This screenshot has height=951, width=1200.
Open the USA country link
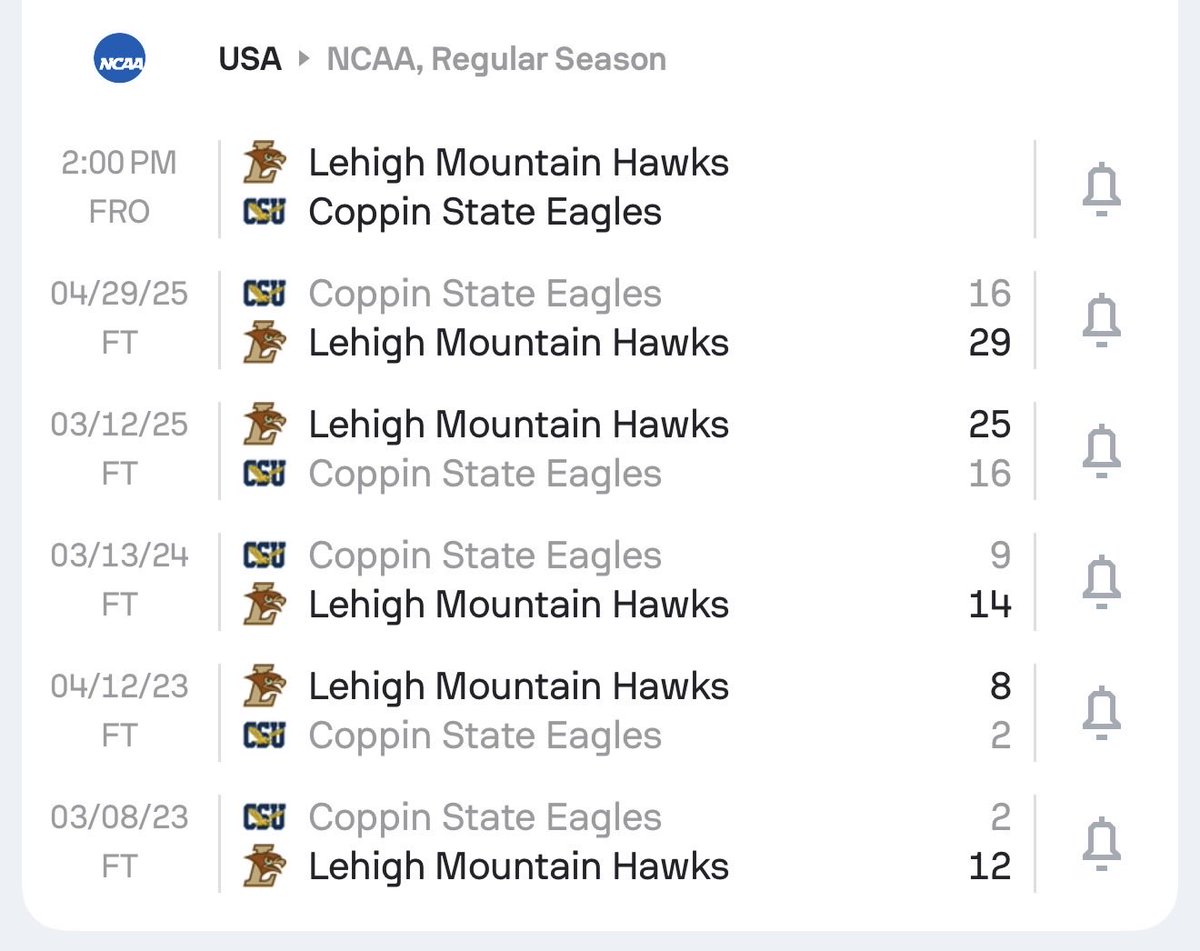coord(250,59)
